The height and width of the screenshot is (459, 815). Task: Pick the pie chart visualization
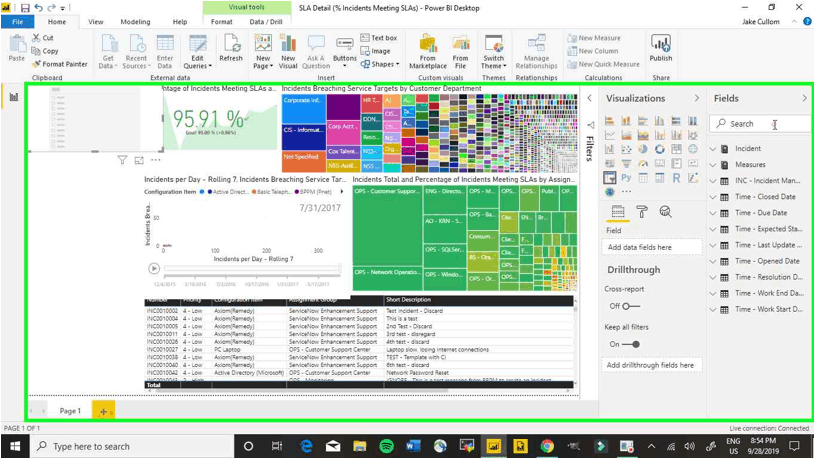tap(643, 149)
